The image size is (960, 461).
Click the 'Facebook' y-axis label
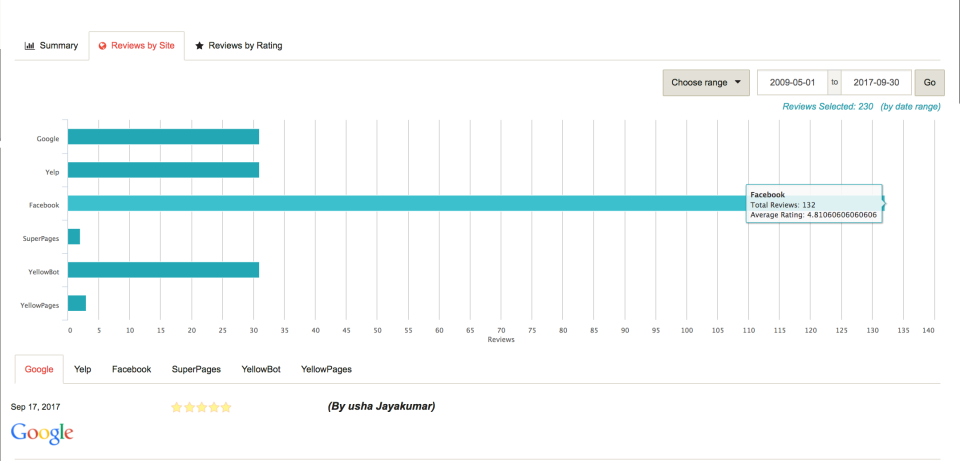click(44, 205)
